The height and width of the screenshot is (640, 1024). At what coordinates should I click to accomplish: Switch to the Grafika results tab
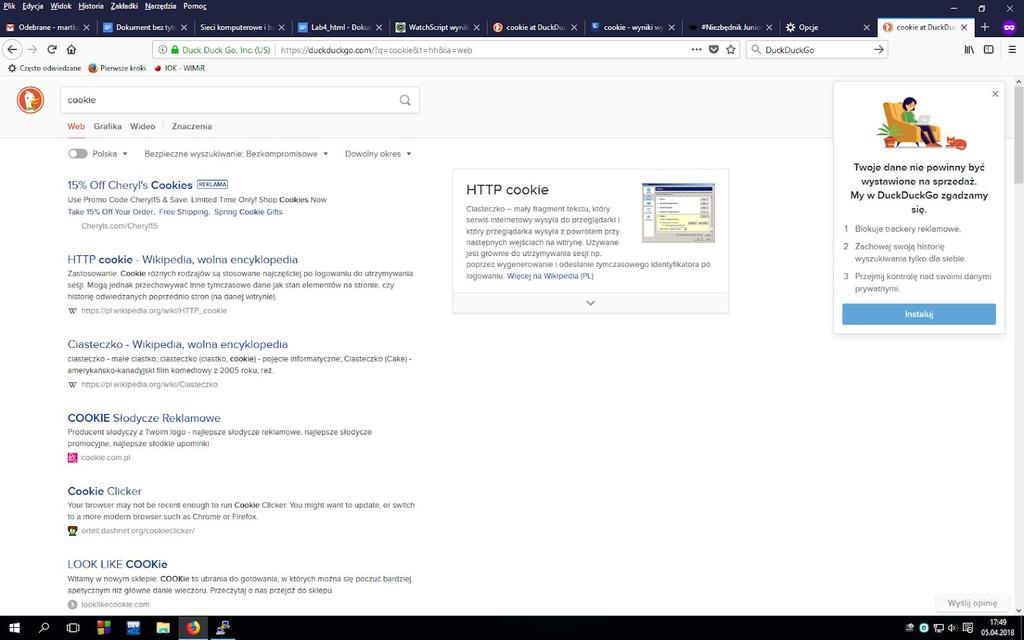[107, 126]
